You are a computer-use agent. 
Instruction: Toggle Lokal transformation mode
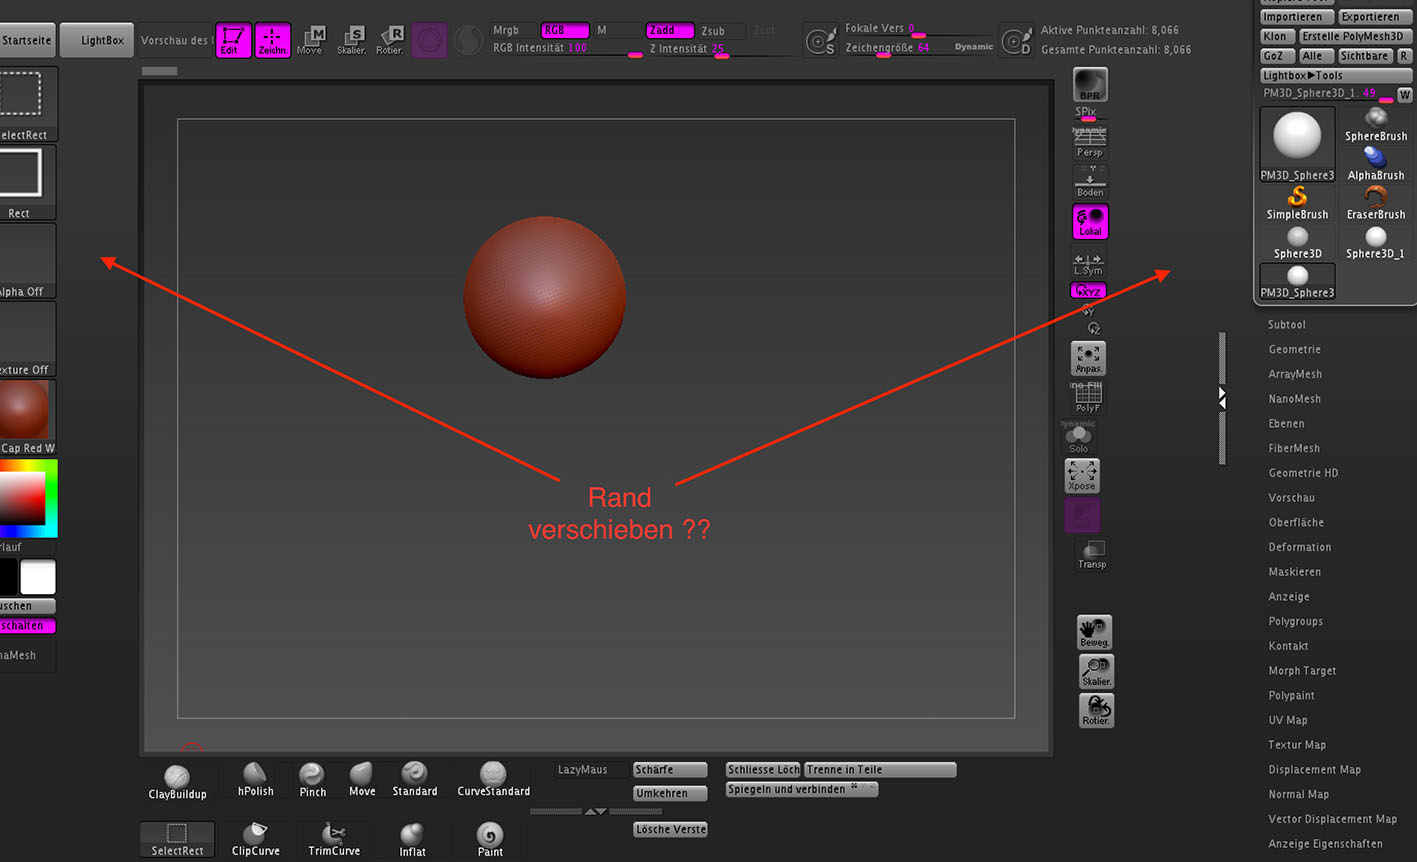pyautogui.click(x=1090, y=222)
